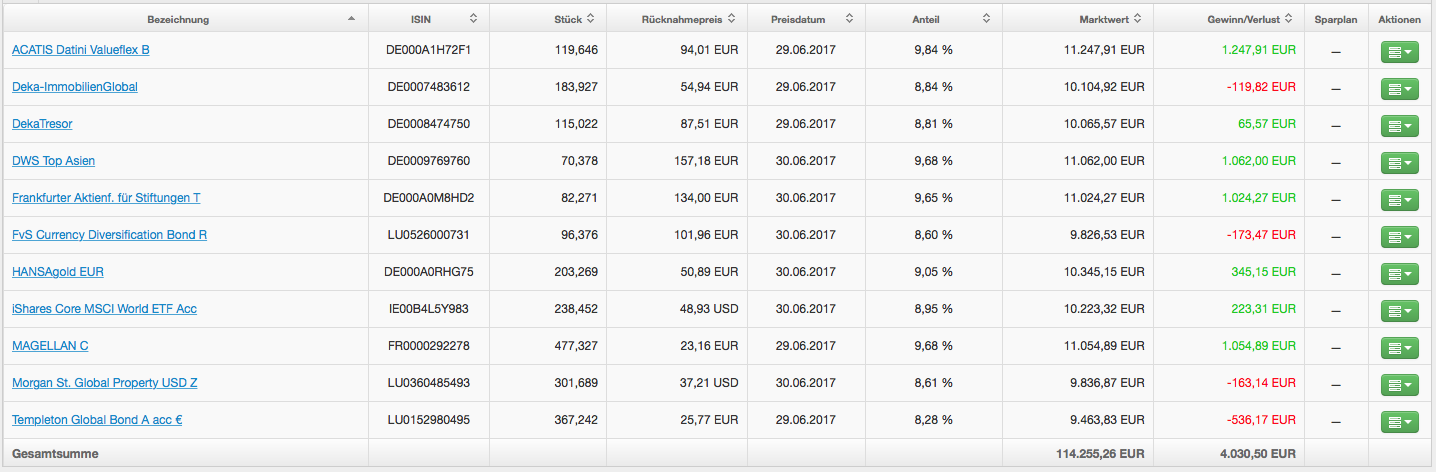Open actions menu for Deka-ImmobilienGlobal row
Screen dimensions: 1436x472
point(1399,89)
